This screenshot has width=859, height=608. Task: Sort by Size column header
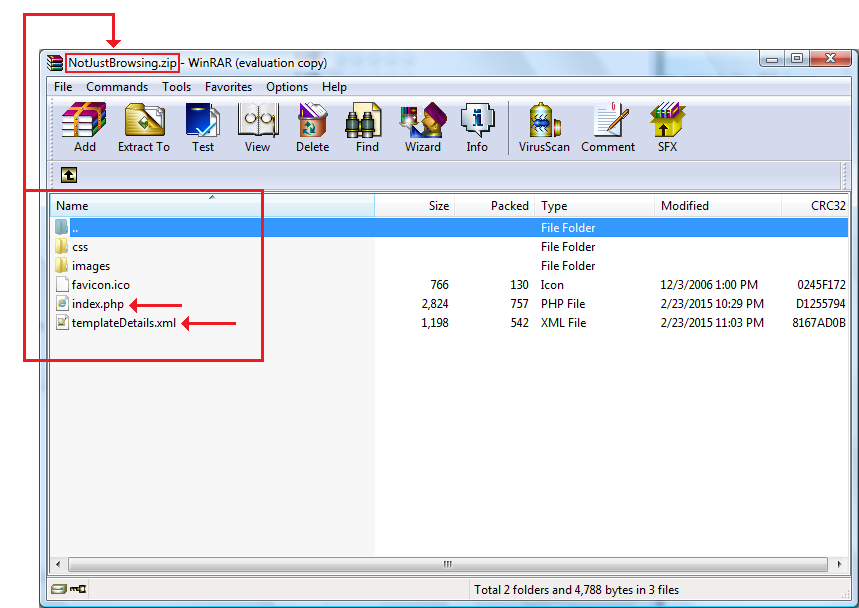(438, 206)
